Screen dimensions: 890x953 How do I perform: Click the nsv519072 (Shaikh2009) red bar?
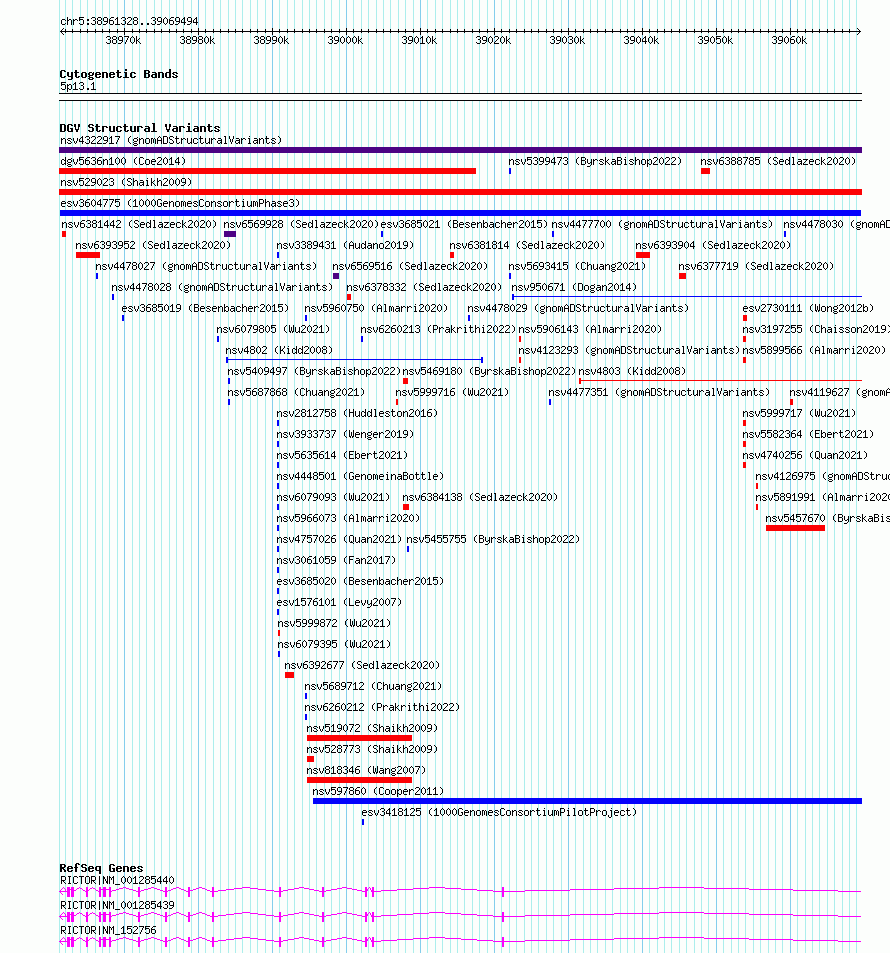pos(359,738)
